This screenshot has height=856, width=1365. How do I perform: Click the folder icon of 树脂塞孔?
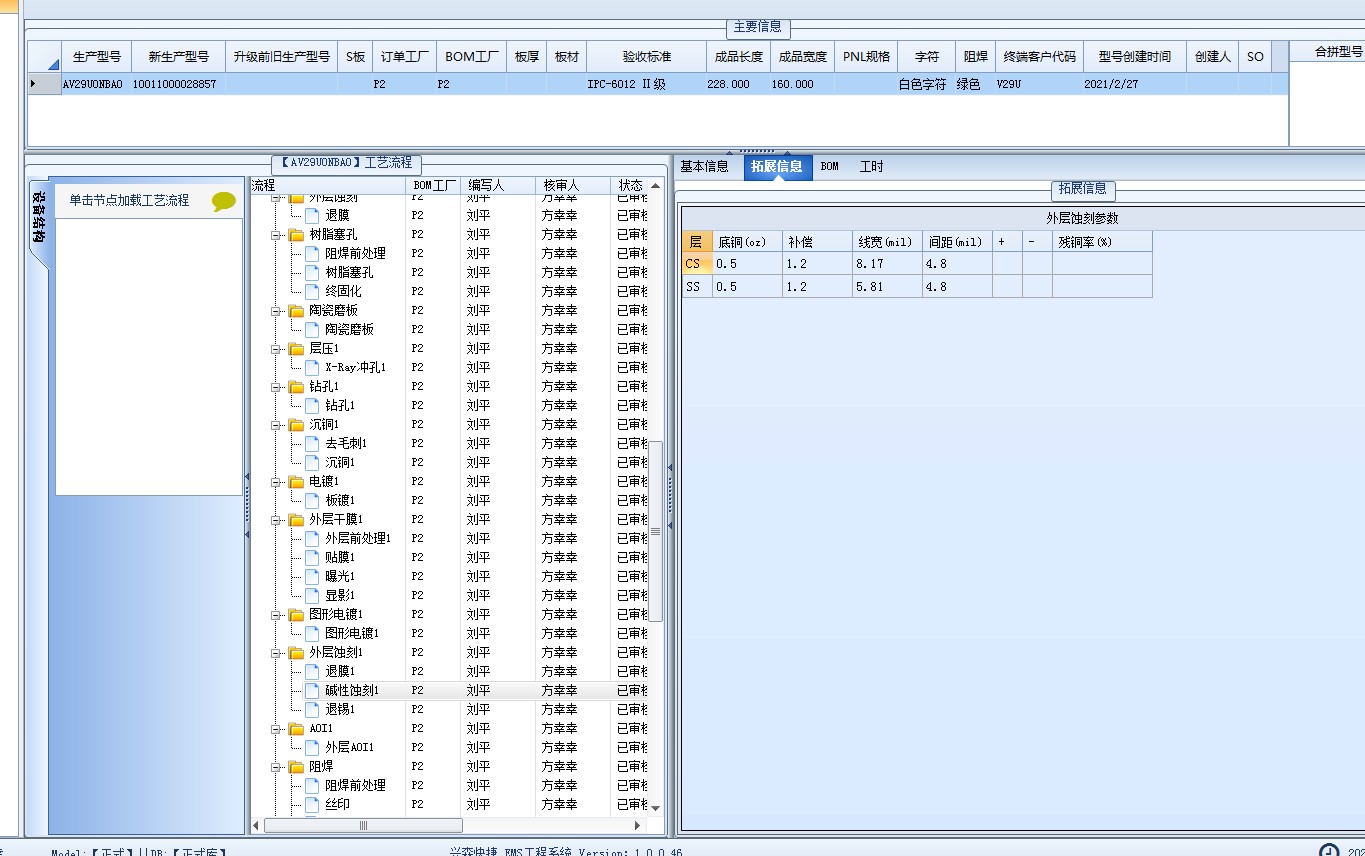point(296,234)
